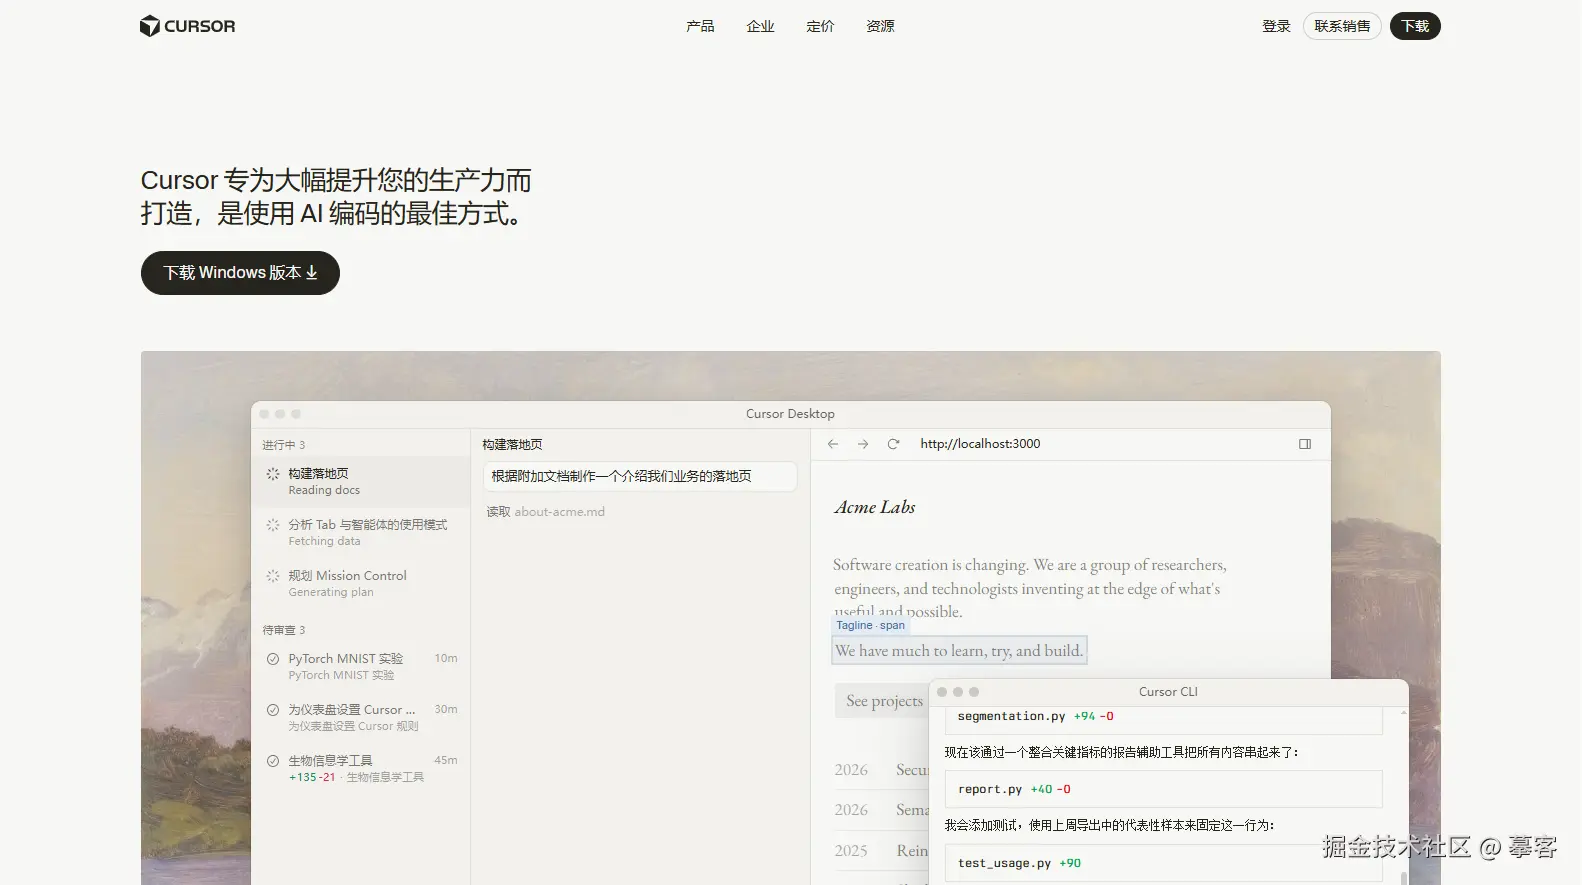The image size is (1582, 885).
Task: Click the browser reload icon
Action: coord(893,444)
